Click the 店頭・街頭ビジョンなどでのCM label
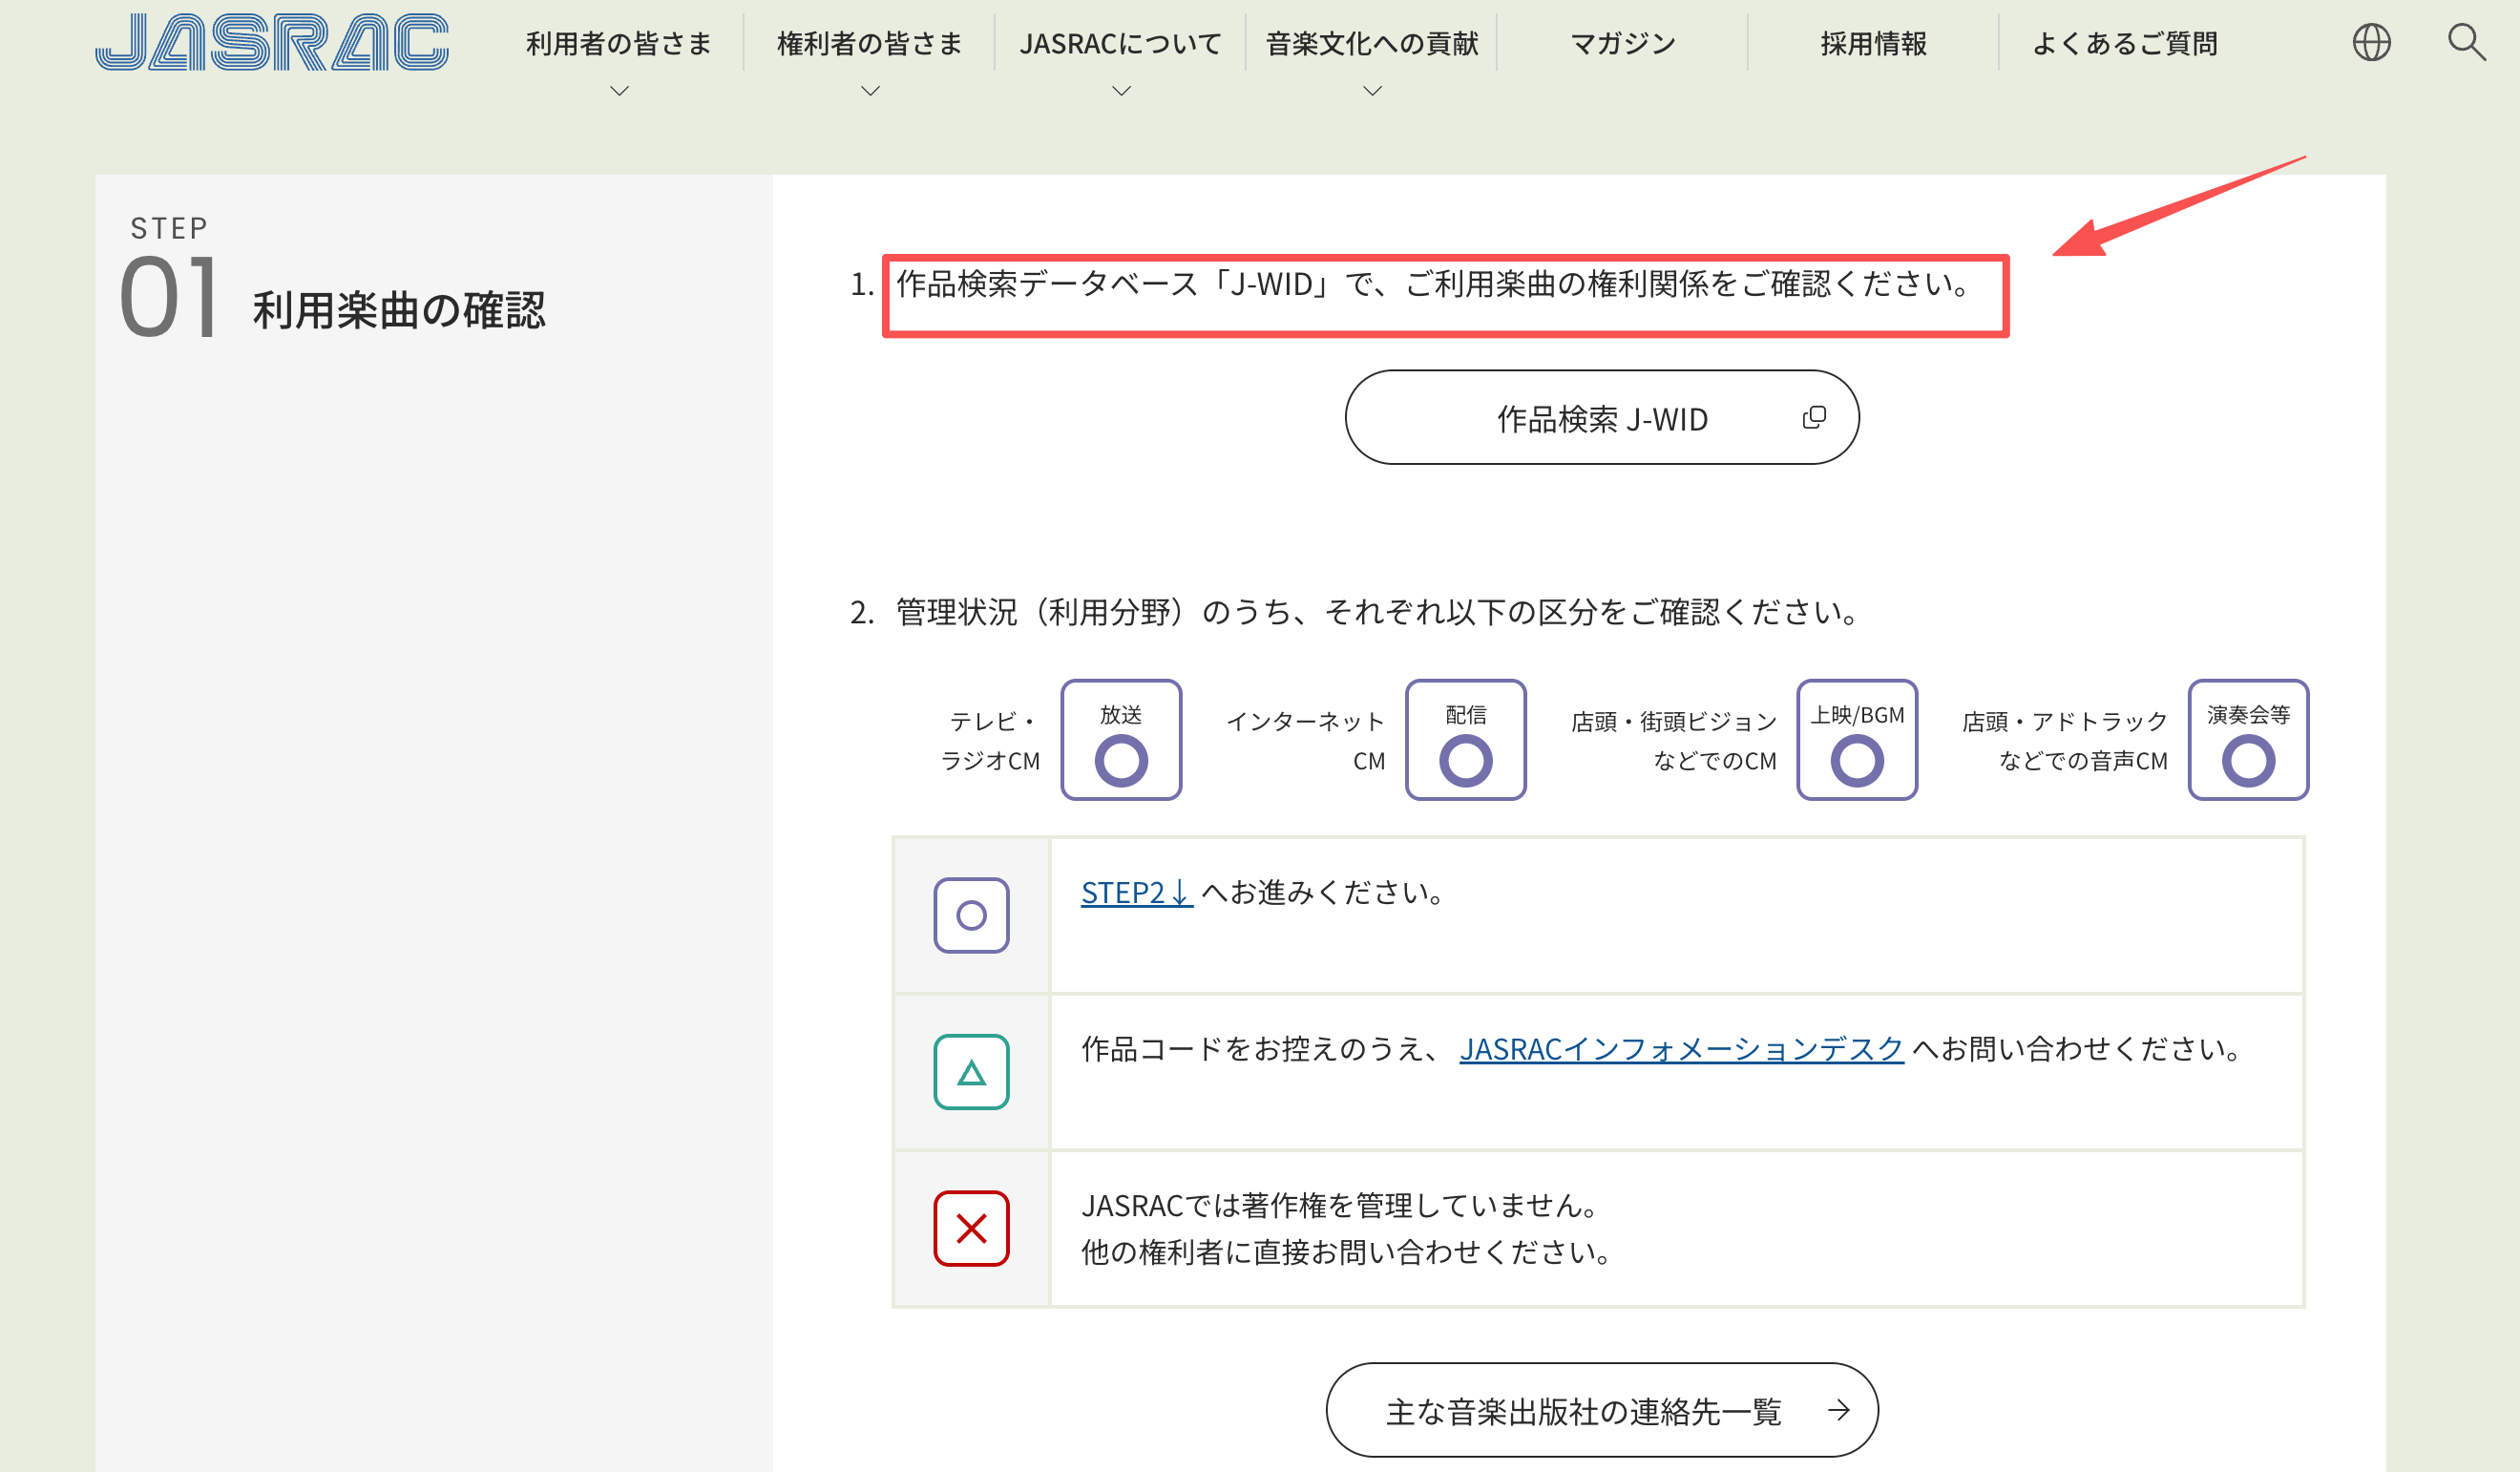 coord(1674,741)
